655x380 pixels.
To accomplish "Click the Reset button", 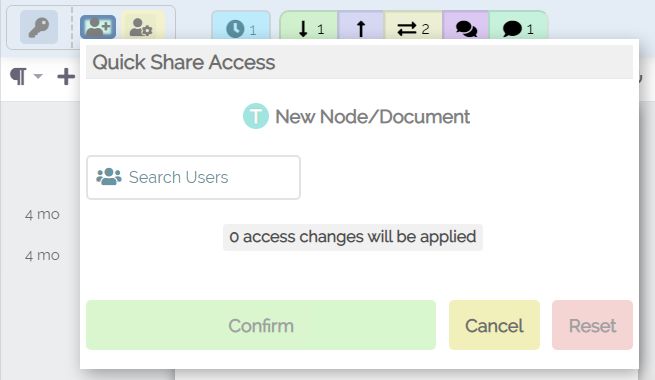I will (592, 325).
